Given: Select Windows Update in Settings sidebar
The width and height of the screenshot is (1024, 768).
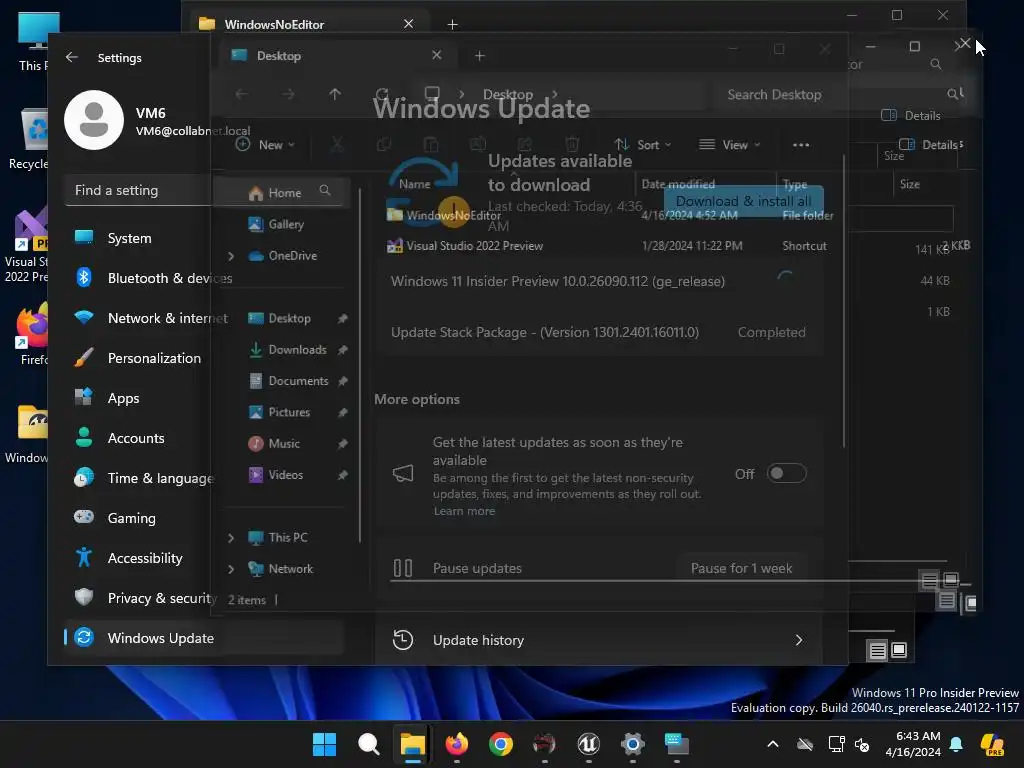Looking at the screenshot, I should click(x=204, y=637).
